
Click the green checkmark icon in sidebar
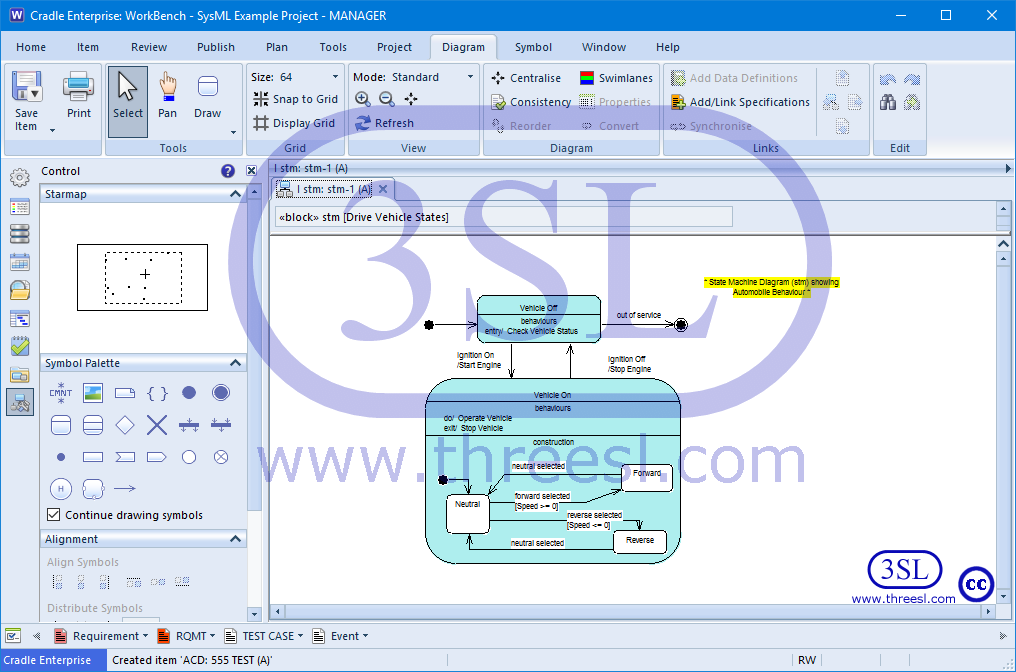(x=19, y=347)
